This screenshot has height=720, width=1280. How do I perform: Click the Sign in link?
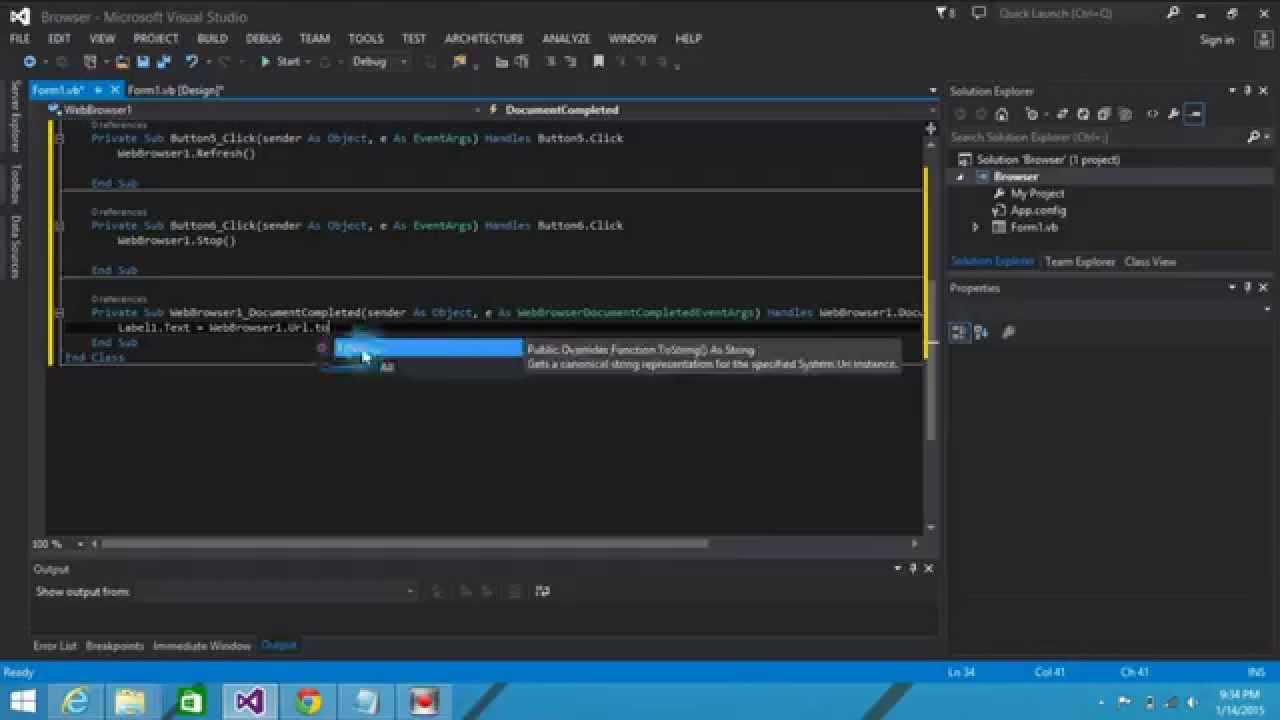point(1216,40)
